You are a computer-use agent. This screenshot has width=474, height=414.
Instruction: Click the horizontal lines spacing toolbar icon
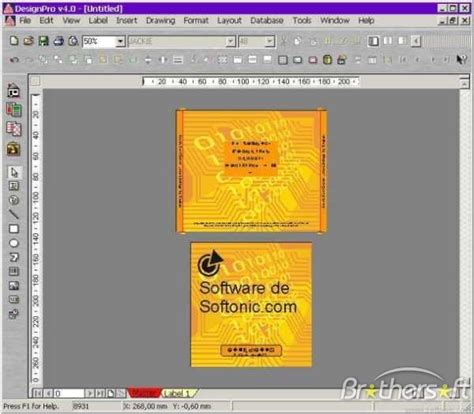(178, 60)
